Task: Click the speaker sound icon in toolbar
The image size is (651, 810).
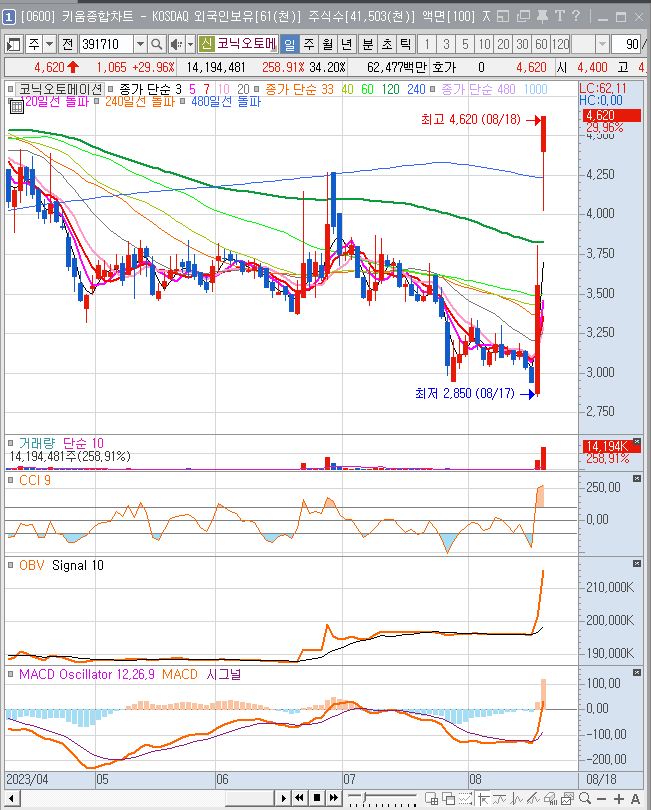Action: coord(176,44)
